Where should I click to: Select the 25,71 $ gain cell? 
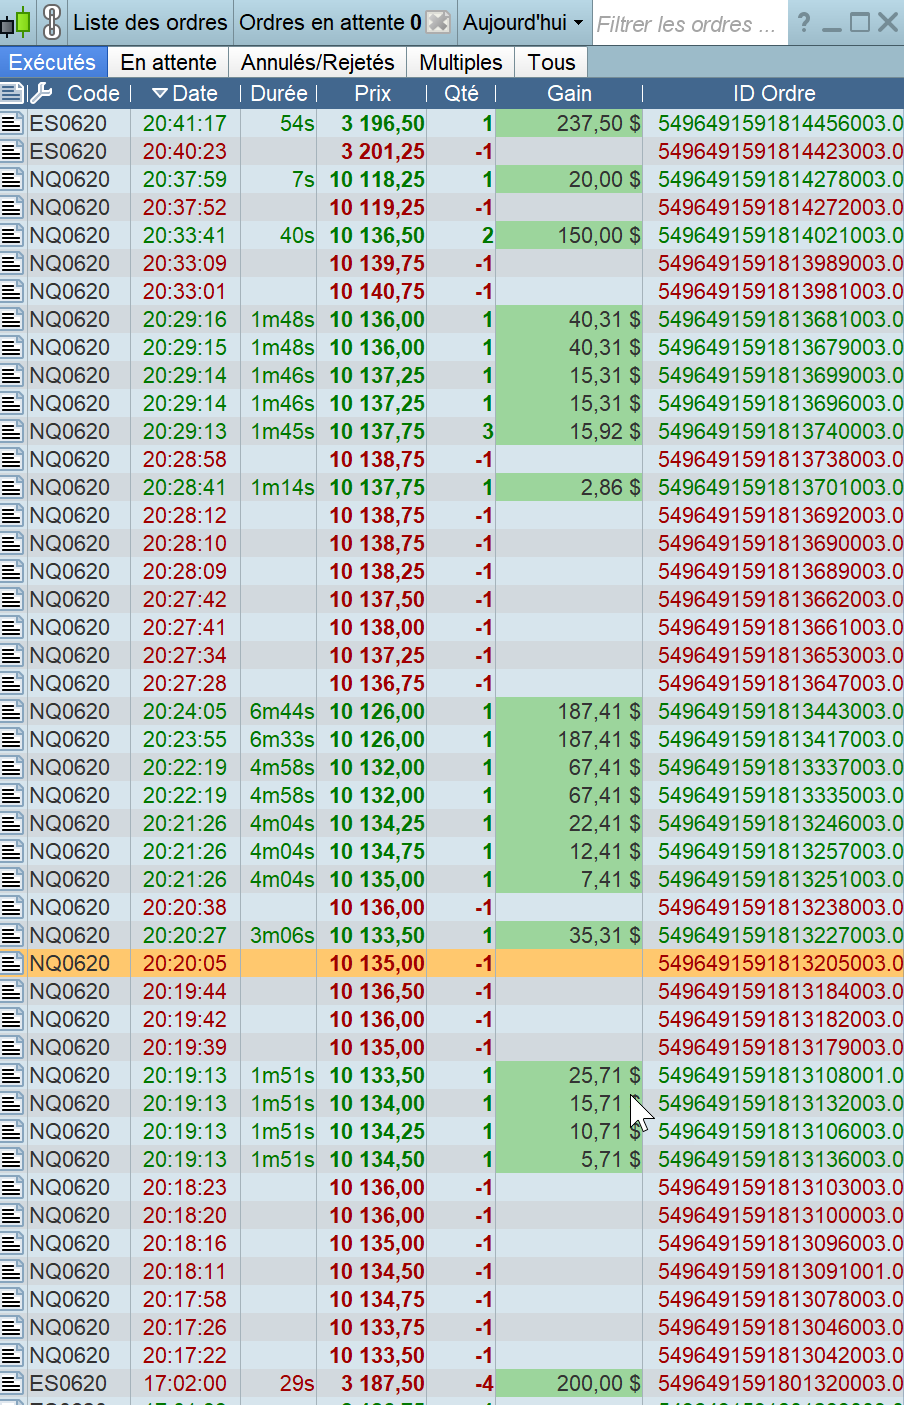pyautogui.click(x=569, y=1076)
